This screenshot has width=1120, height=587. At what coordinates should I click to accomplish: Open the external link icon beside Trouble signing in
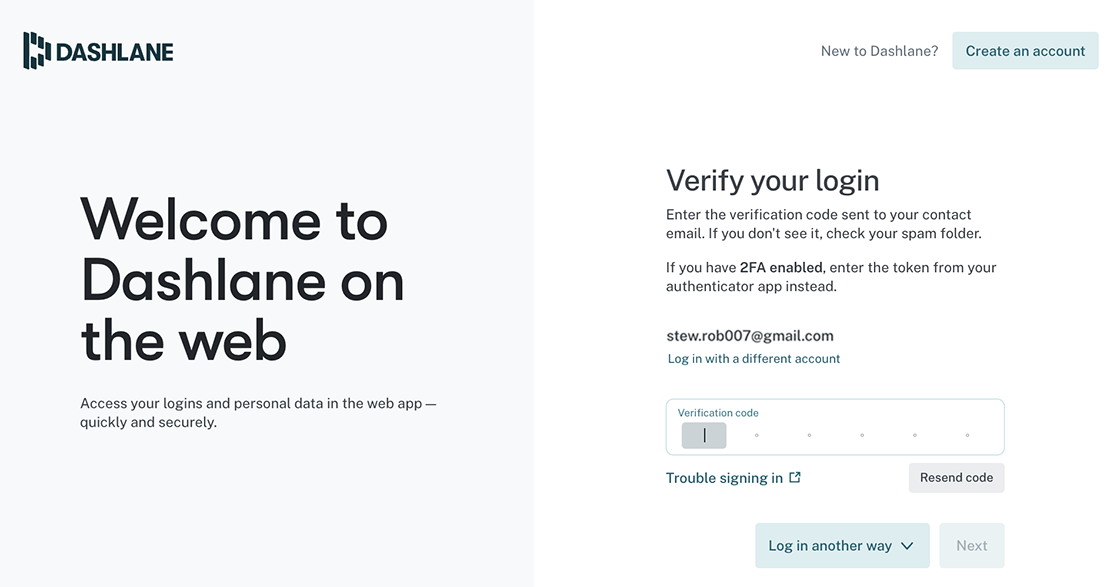(x=795, y=477)
